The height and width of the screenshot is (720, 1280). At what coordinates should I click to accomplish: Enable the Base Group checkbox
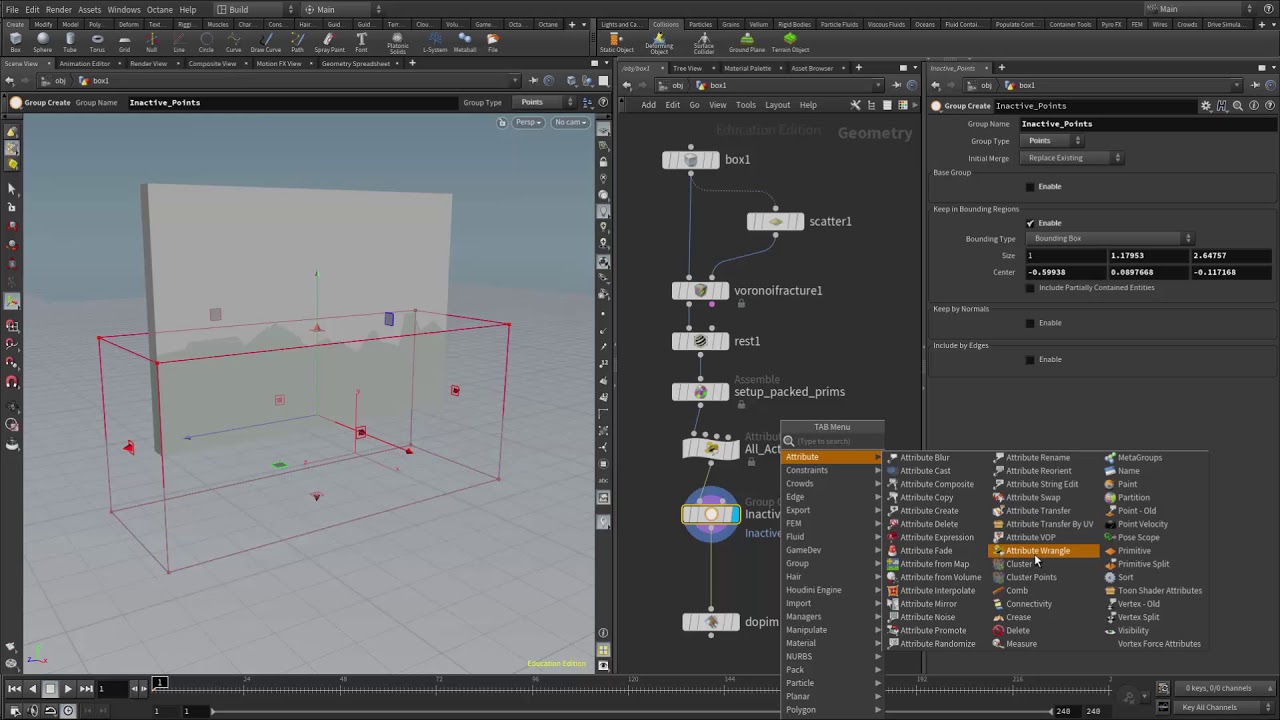(1030, 187)
